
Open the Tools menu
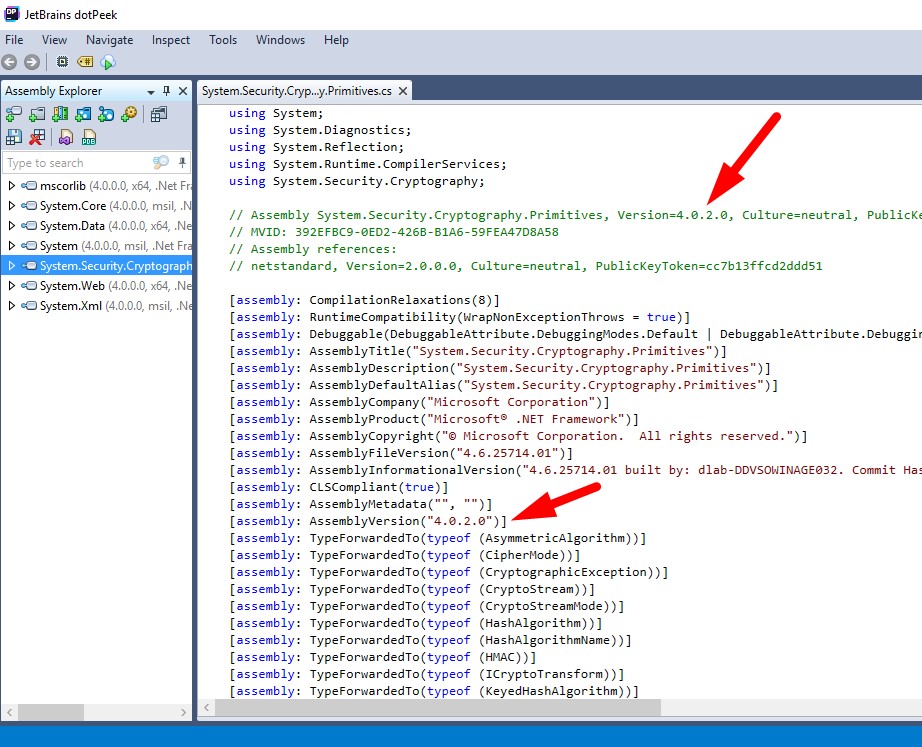pos(223,40)
